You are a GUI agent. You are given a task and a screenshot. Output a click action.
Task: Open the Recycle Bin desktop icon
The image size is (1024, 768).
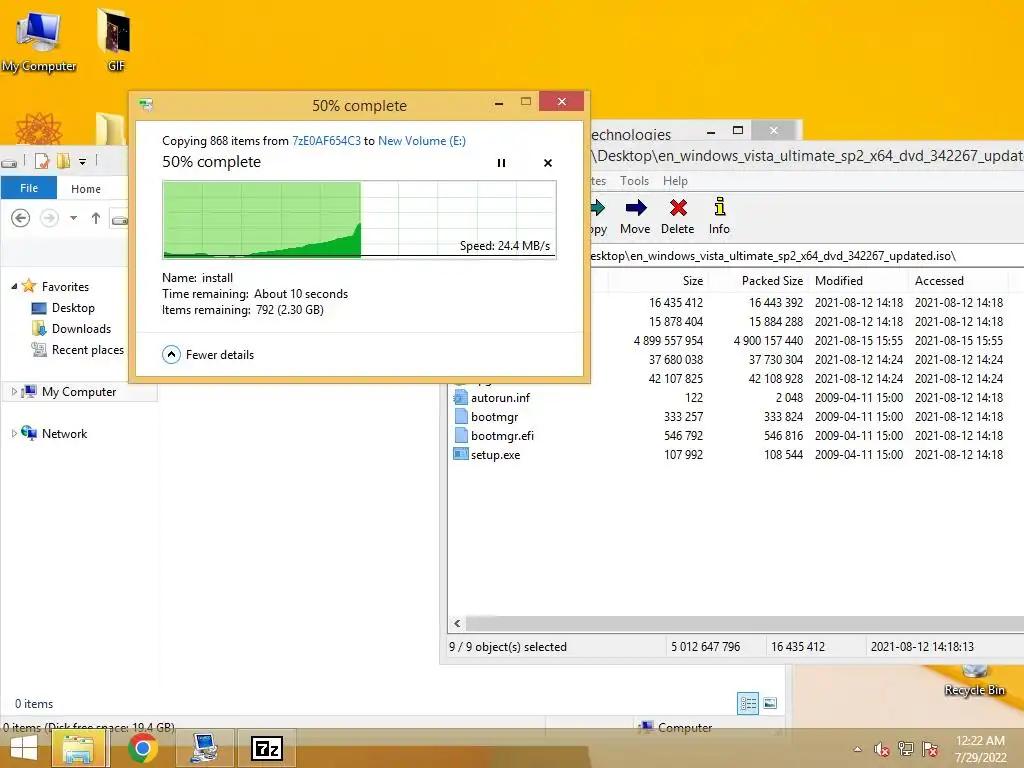tap(975, 680)
